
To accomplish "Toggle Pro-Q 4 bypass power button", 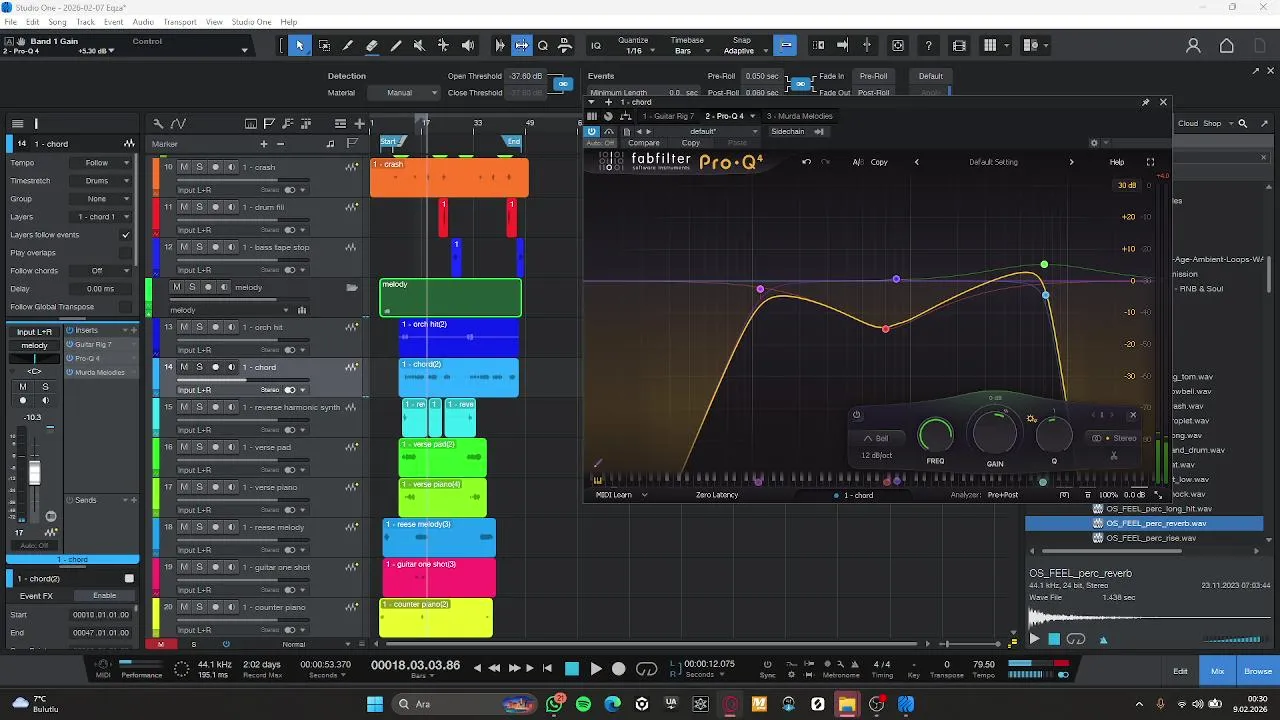I will tap(591, 131).
